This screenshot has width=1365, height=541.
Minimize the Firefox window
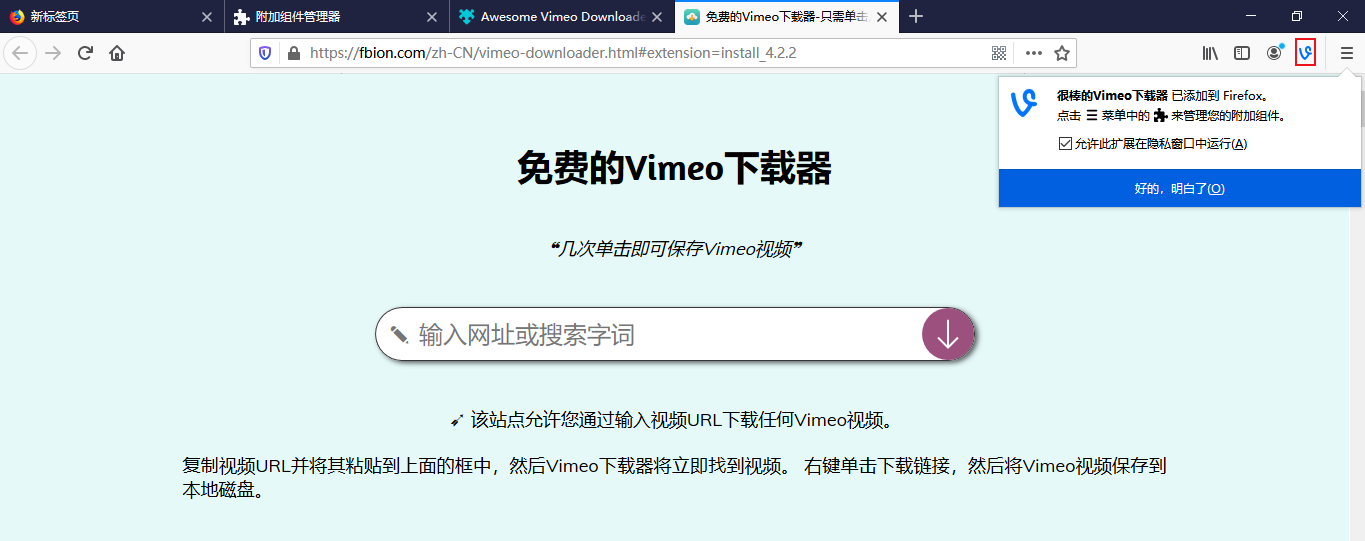pos(1251,16)
